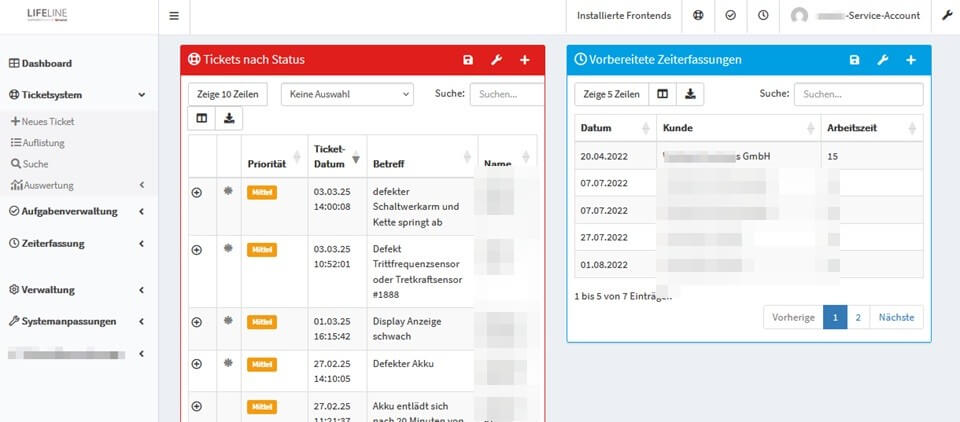Sort tickets by Betreff column
The height and width of the screenshot is (422, 960).
click(422, 156)
